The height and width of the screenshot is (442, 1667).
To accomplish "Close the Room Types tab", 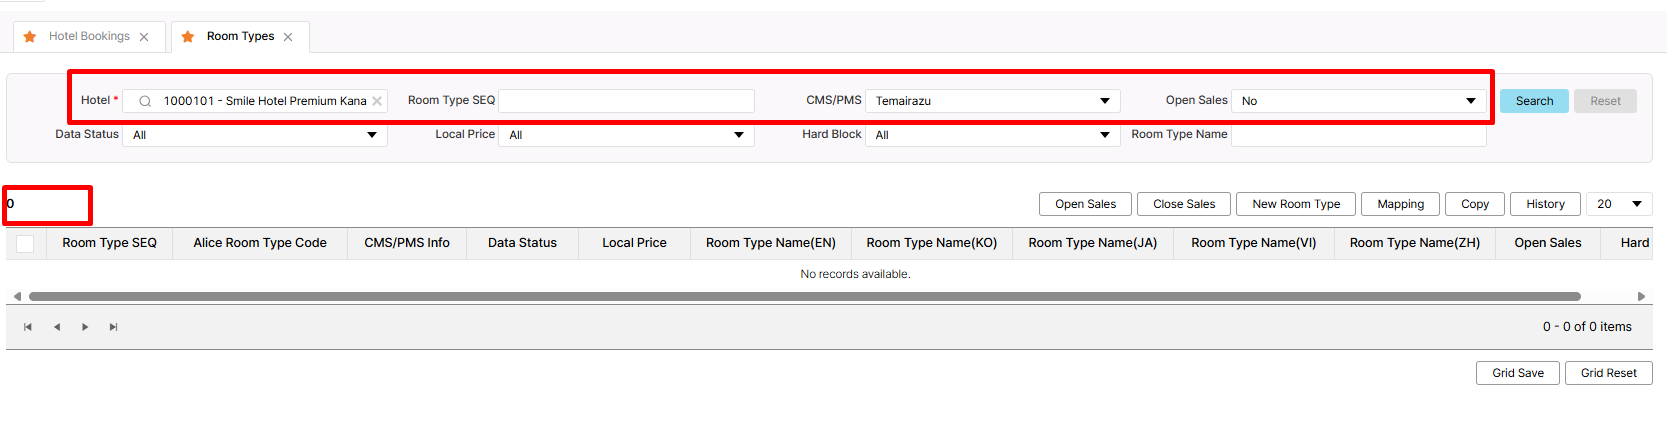I will click(288, 37).
